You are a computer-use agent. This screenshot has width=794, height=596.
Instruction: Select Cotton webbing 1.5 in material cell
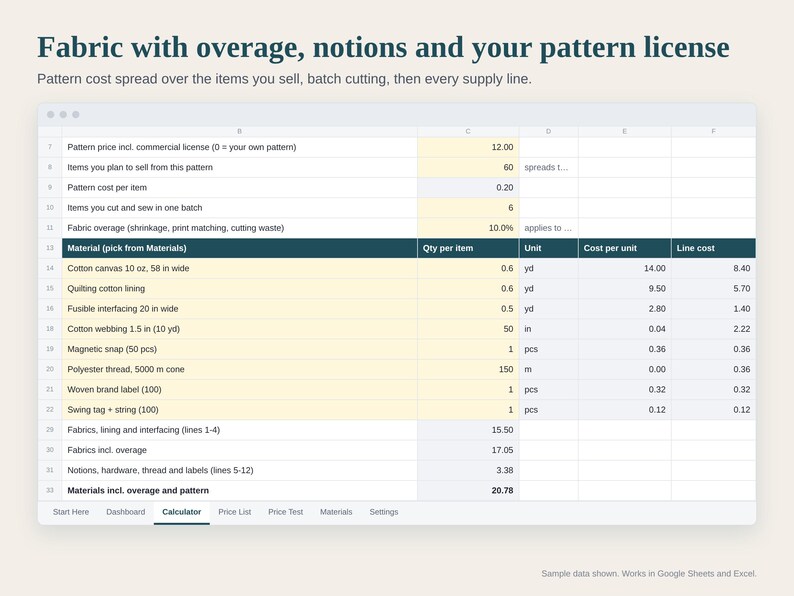point(240,329)
